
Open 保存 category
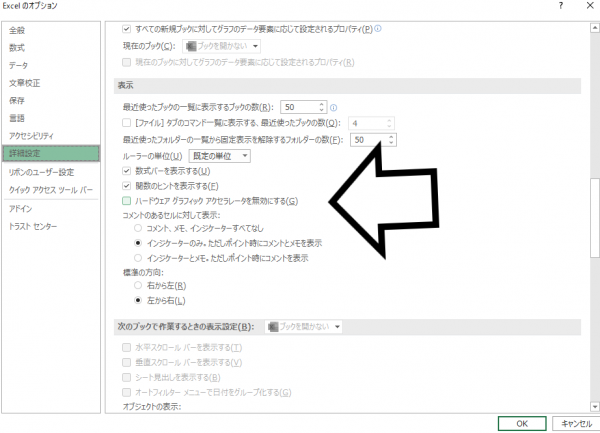click(51, 101)
